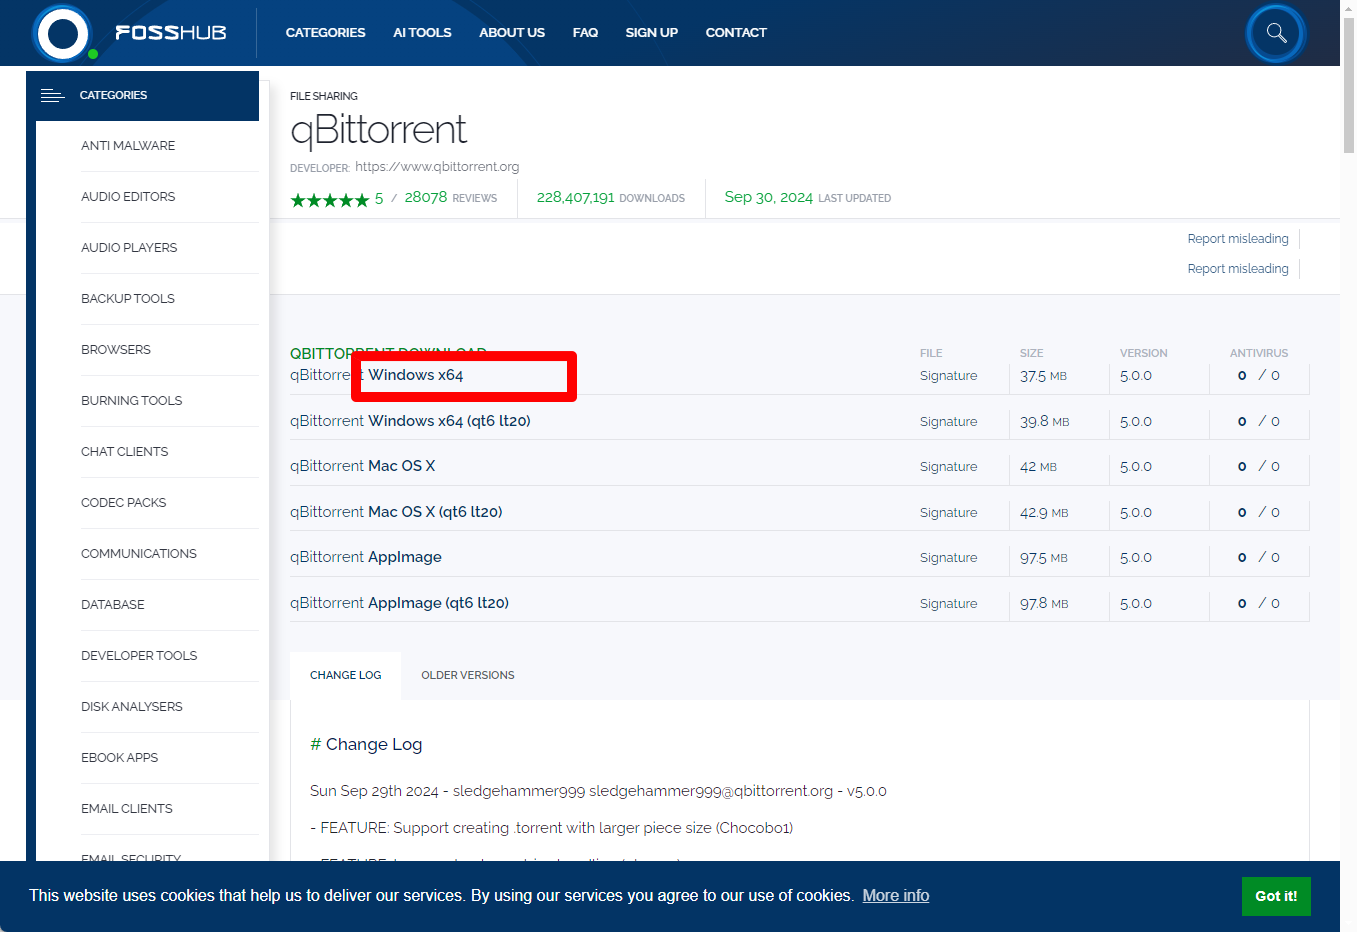The height and width of the screenshot is (932, 1357).
Task: Open the More info cookie link
Action: [896, 896]
